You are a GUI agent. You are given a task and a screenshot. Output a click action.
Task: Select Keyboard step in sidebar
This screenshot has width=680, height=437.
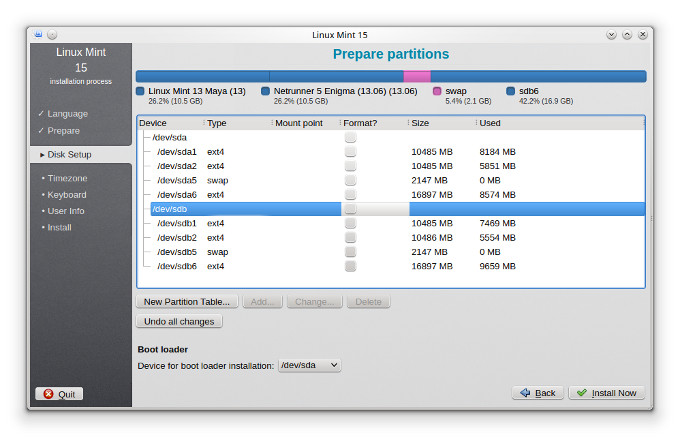[x=67, y=195]
